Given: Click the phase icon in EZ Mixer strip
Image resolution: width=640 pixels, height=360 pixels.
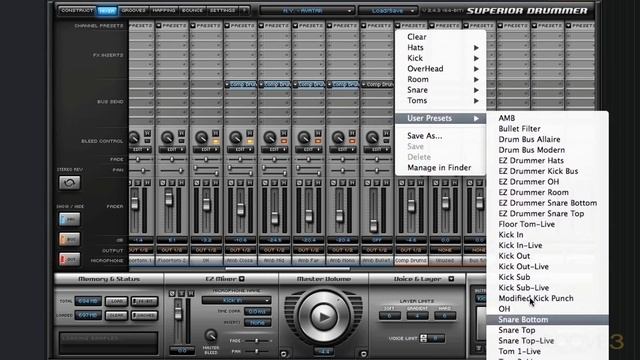Looking at the screenshot, I should coord(172,293).
